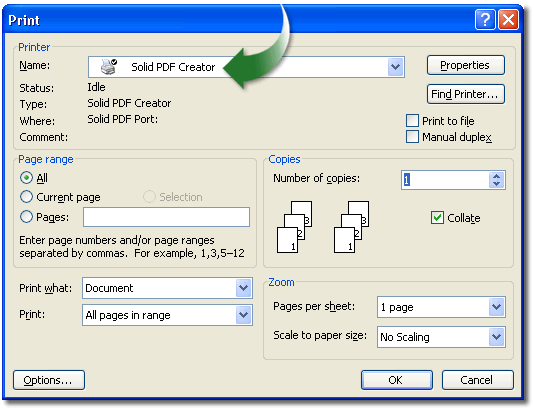Open the All pages in range dropdown
Image resolution: width=534 pixels, height=409 pixels.
click(243, 315)
